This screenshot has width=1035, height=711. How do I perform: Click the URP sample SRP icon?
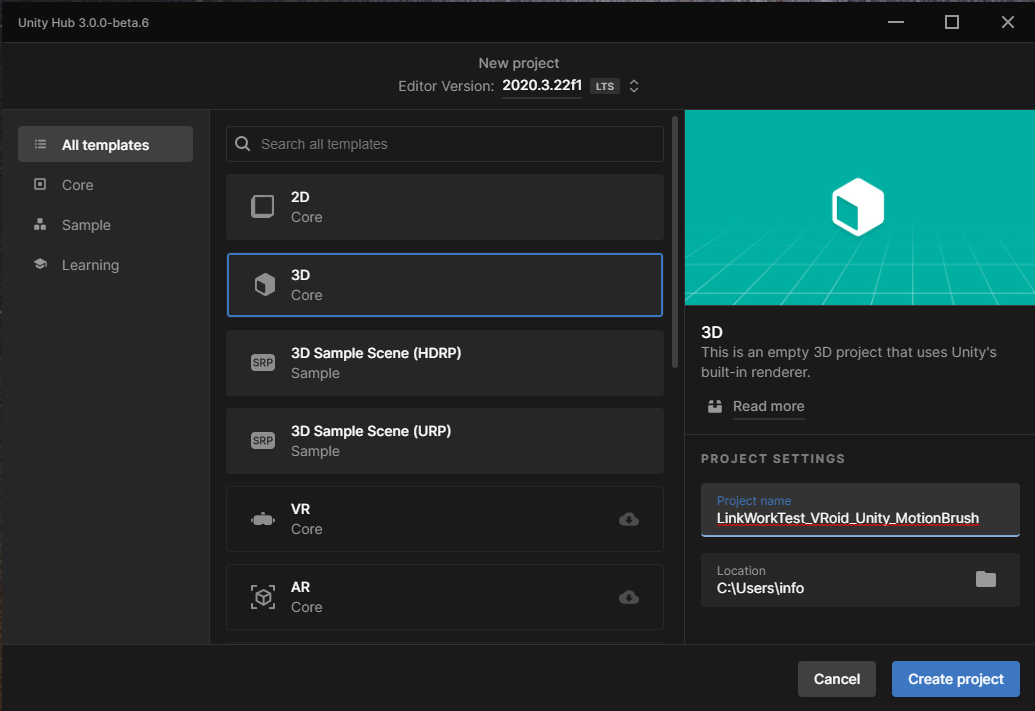(263, 441)
